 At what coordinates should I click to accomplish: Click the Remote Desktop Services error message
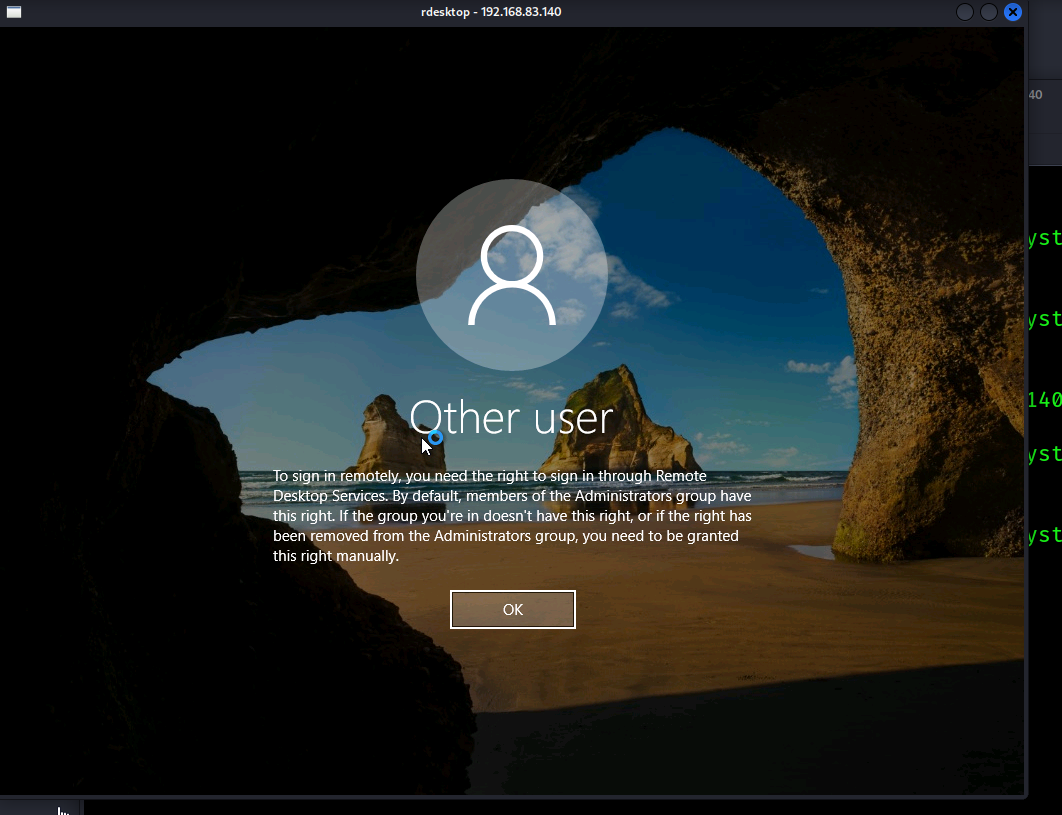pyautogui.click(x=512, y=516)
